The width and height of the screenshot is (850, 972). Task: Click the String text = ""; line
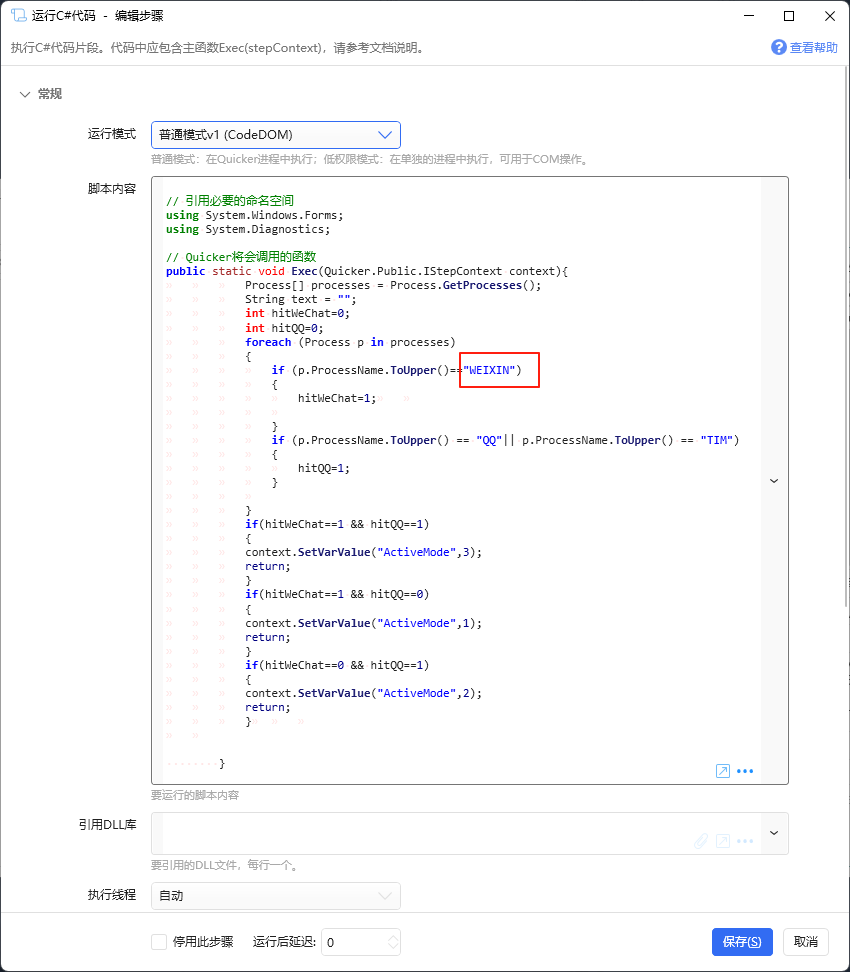(301, 299)
